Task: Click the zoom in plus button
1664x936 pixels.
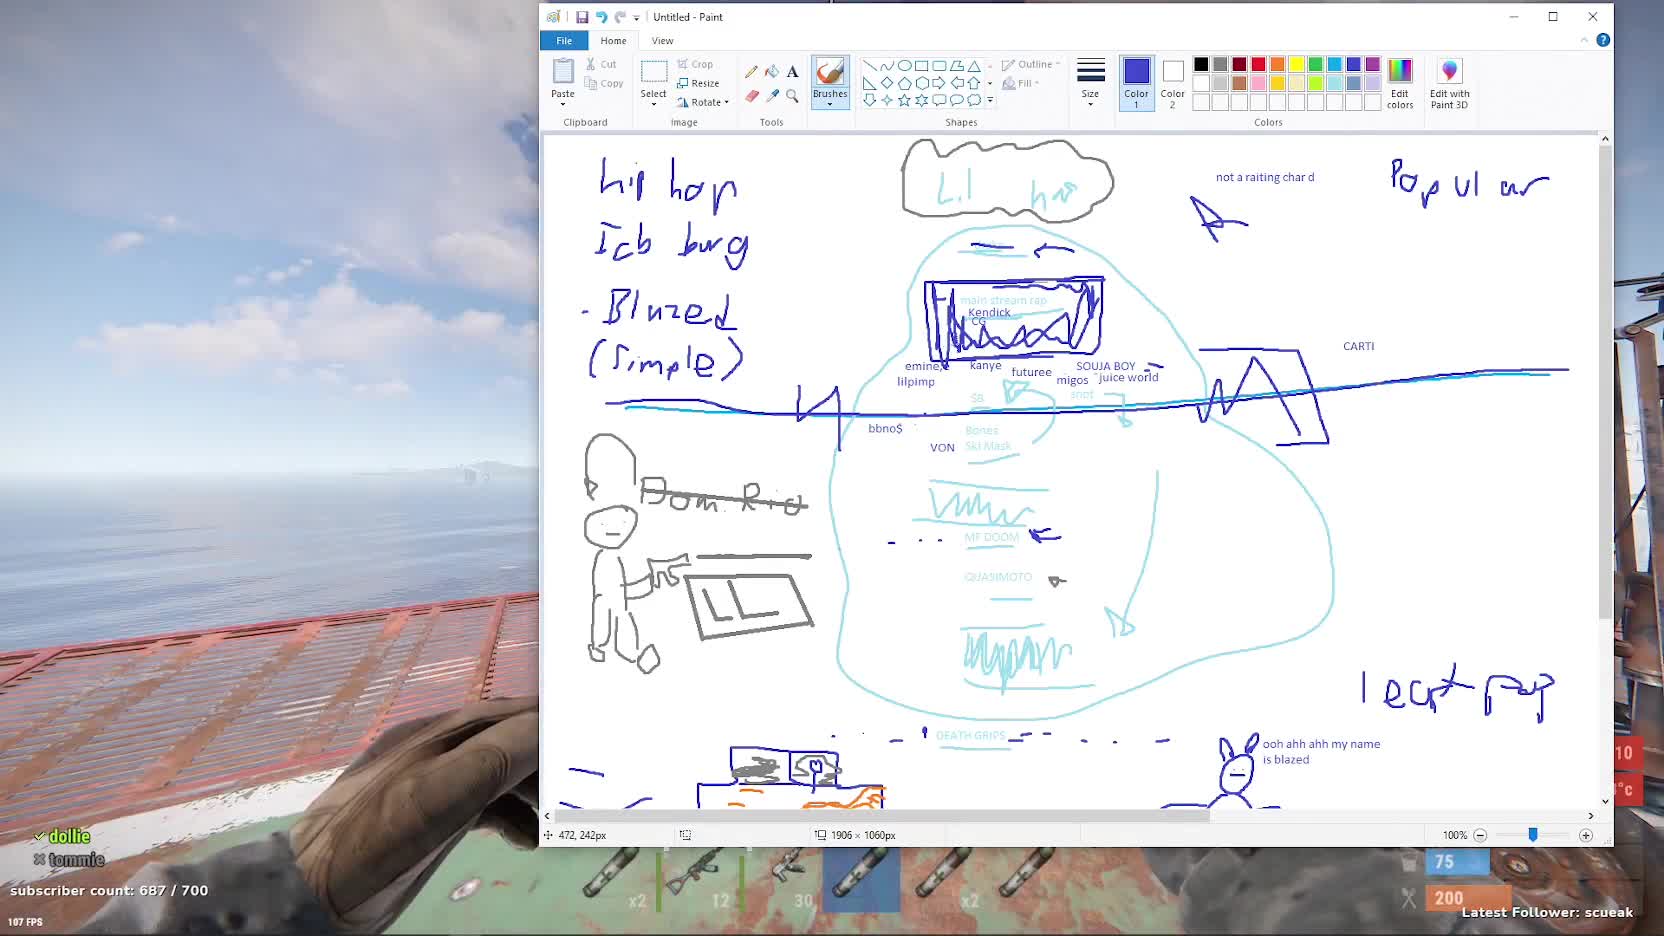Action: click(1586, 835)
